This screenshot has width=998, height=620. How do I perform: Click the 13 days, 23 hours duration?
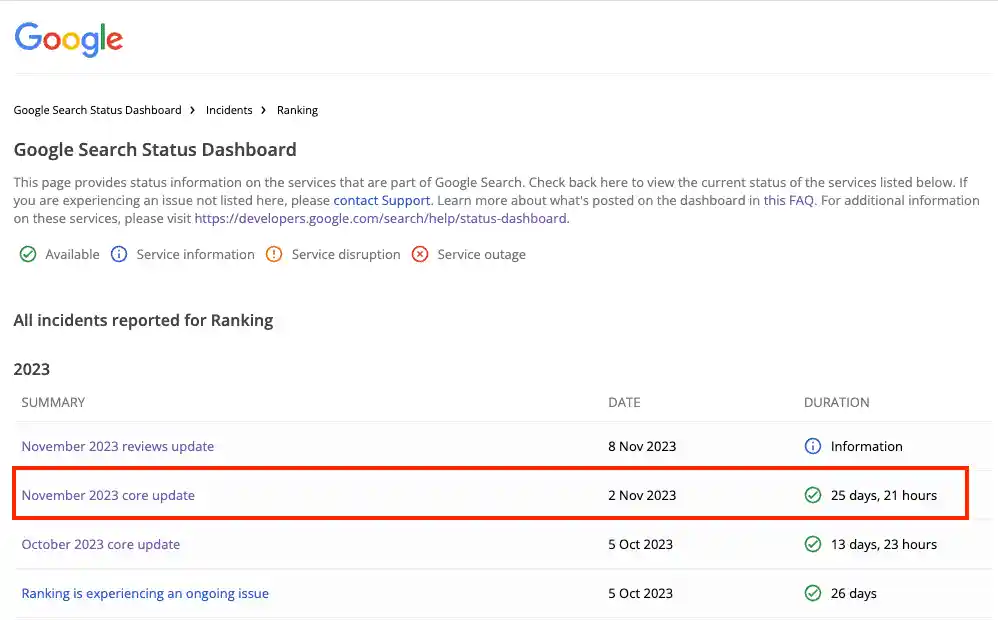point(883,544)
